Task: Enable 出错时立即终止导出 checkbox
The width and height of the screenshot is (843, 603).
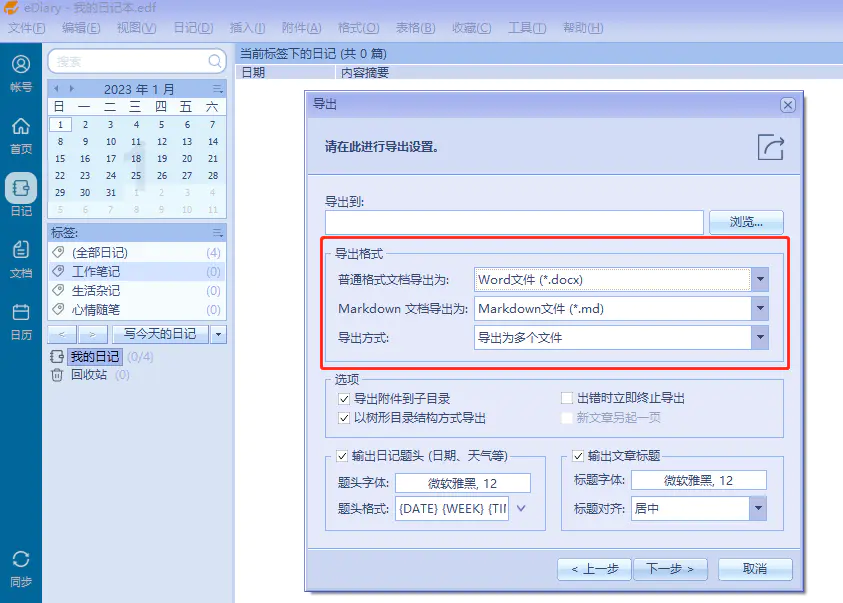Action: tap(567, 398)
